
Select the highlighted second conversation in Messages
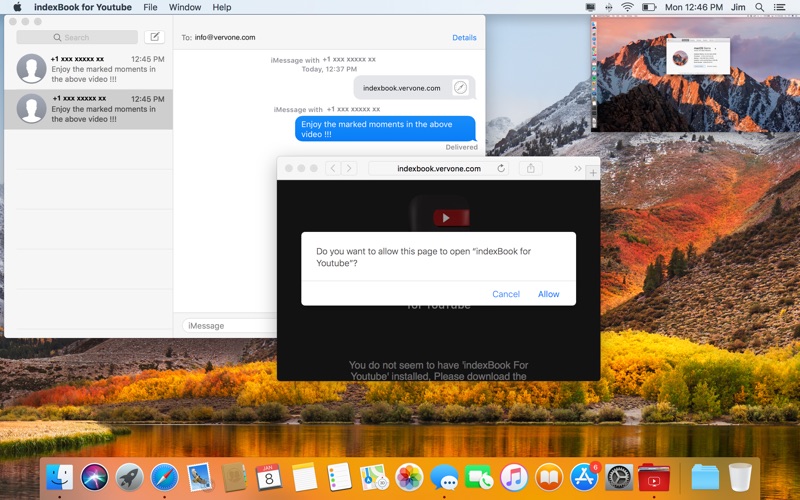click(x=88, y=109)
